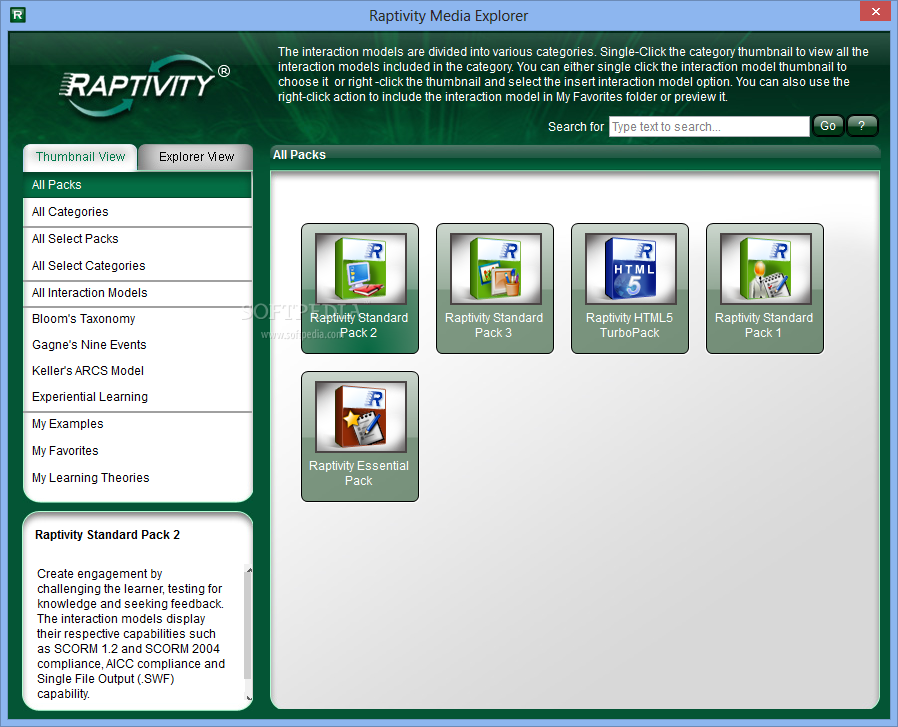
Task: Select All Interaction Models item
Action: 137,293
